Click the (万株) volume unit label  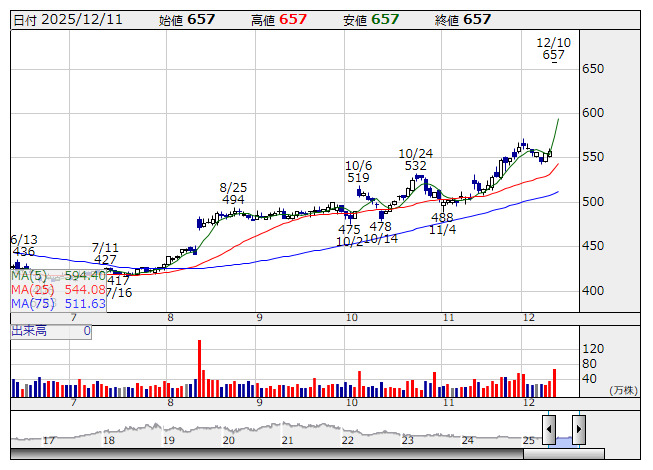click(623, 390)
